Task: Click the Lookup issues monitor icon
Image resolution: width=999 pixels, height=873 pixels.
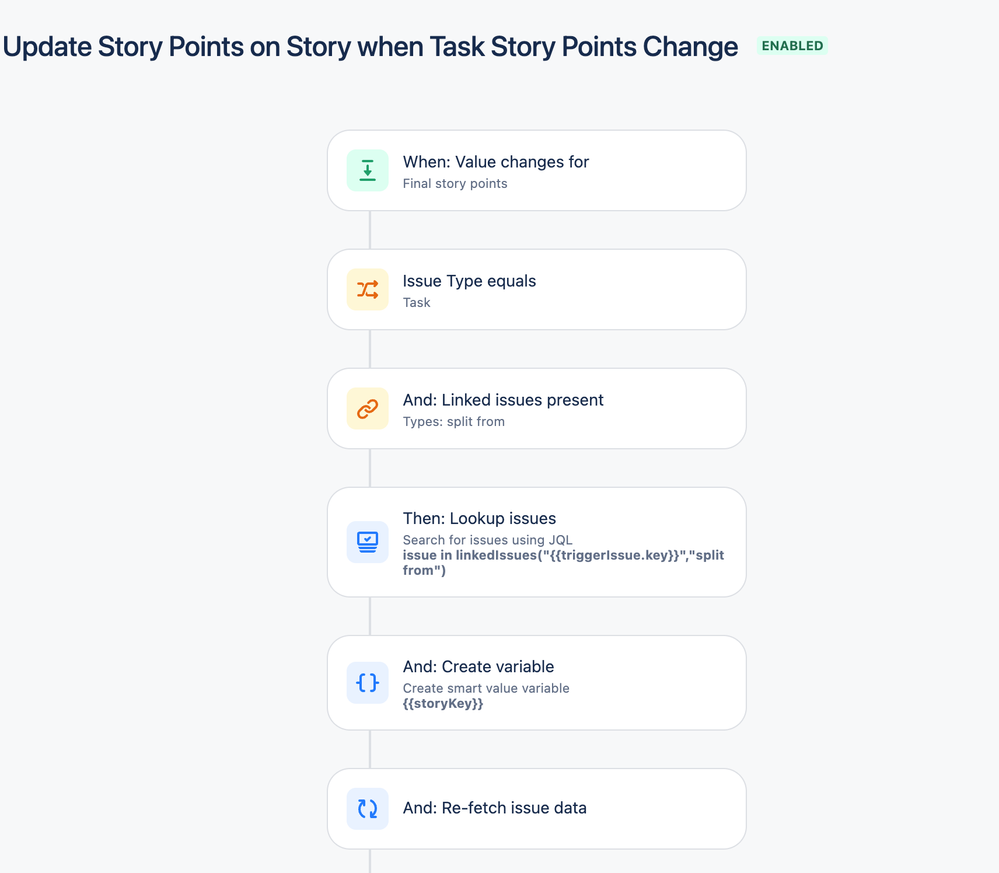Action: 368,542
